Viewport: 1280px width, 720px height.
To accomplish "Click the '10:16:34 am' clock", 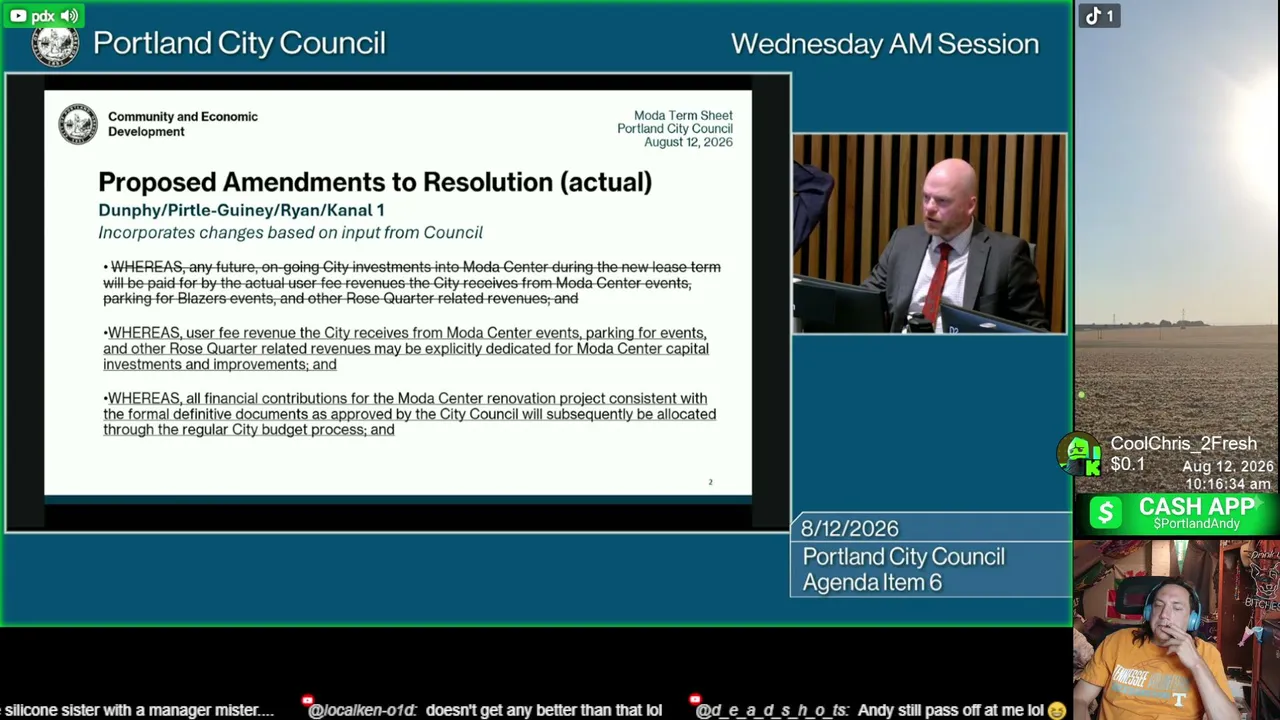I will (1228, 484).
